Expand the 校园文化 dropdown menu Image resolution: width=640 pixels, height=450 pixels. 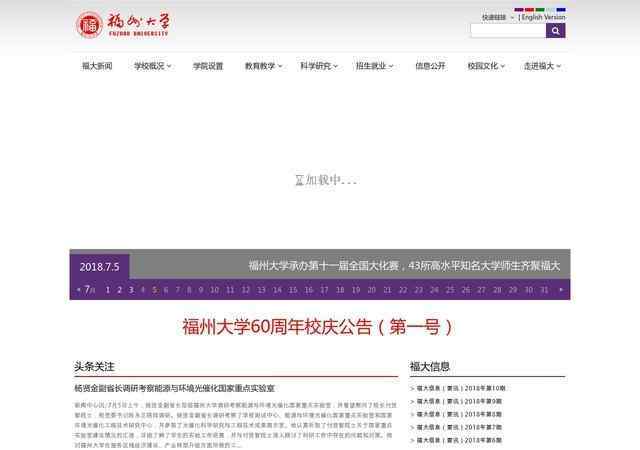point(486,66)
